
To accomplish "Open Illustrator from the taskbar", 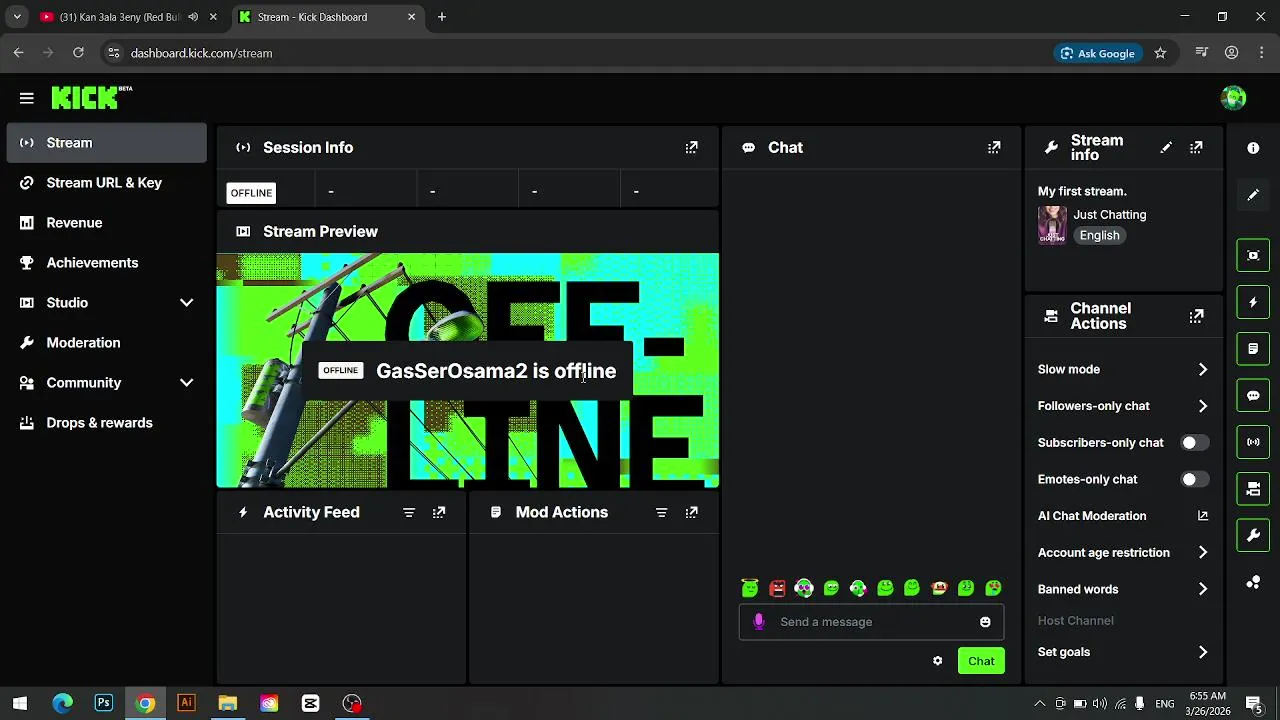I will coord(186,703).
